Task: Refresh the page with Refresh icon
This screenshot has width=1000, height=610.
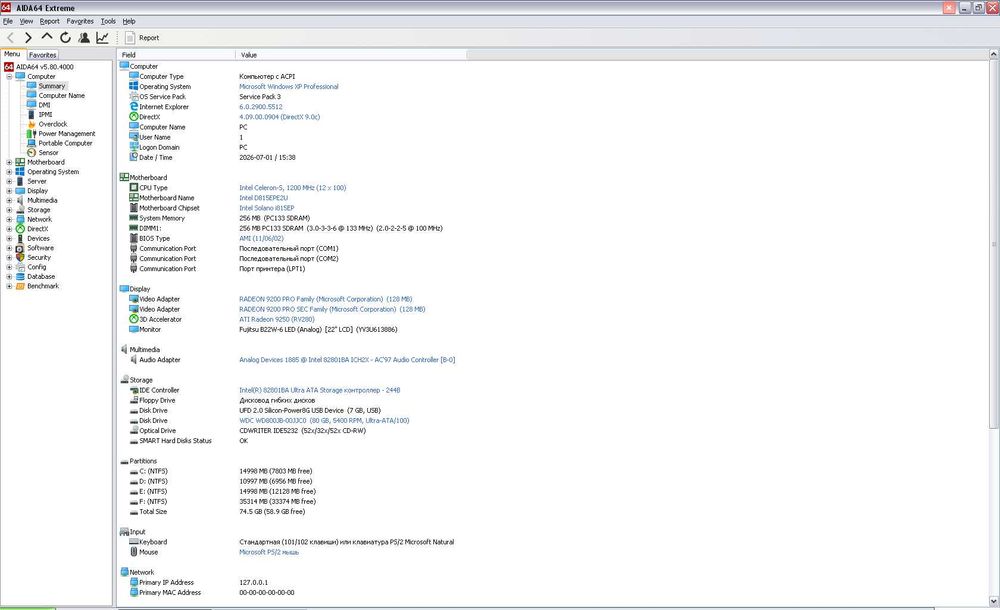Action: 65,38
